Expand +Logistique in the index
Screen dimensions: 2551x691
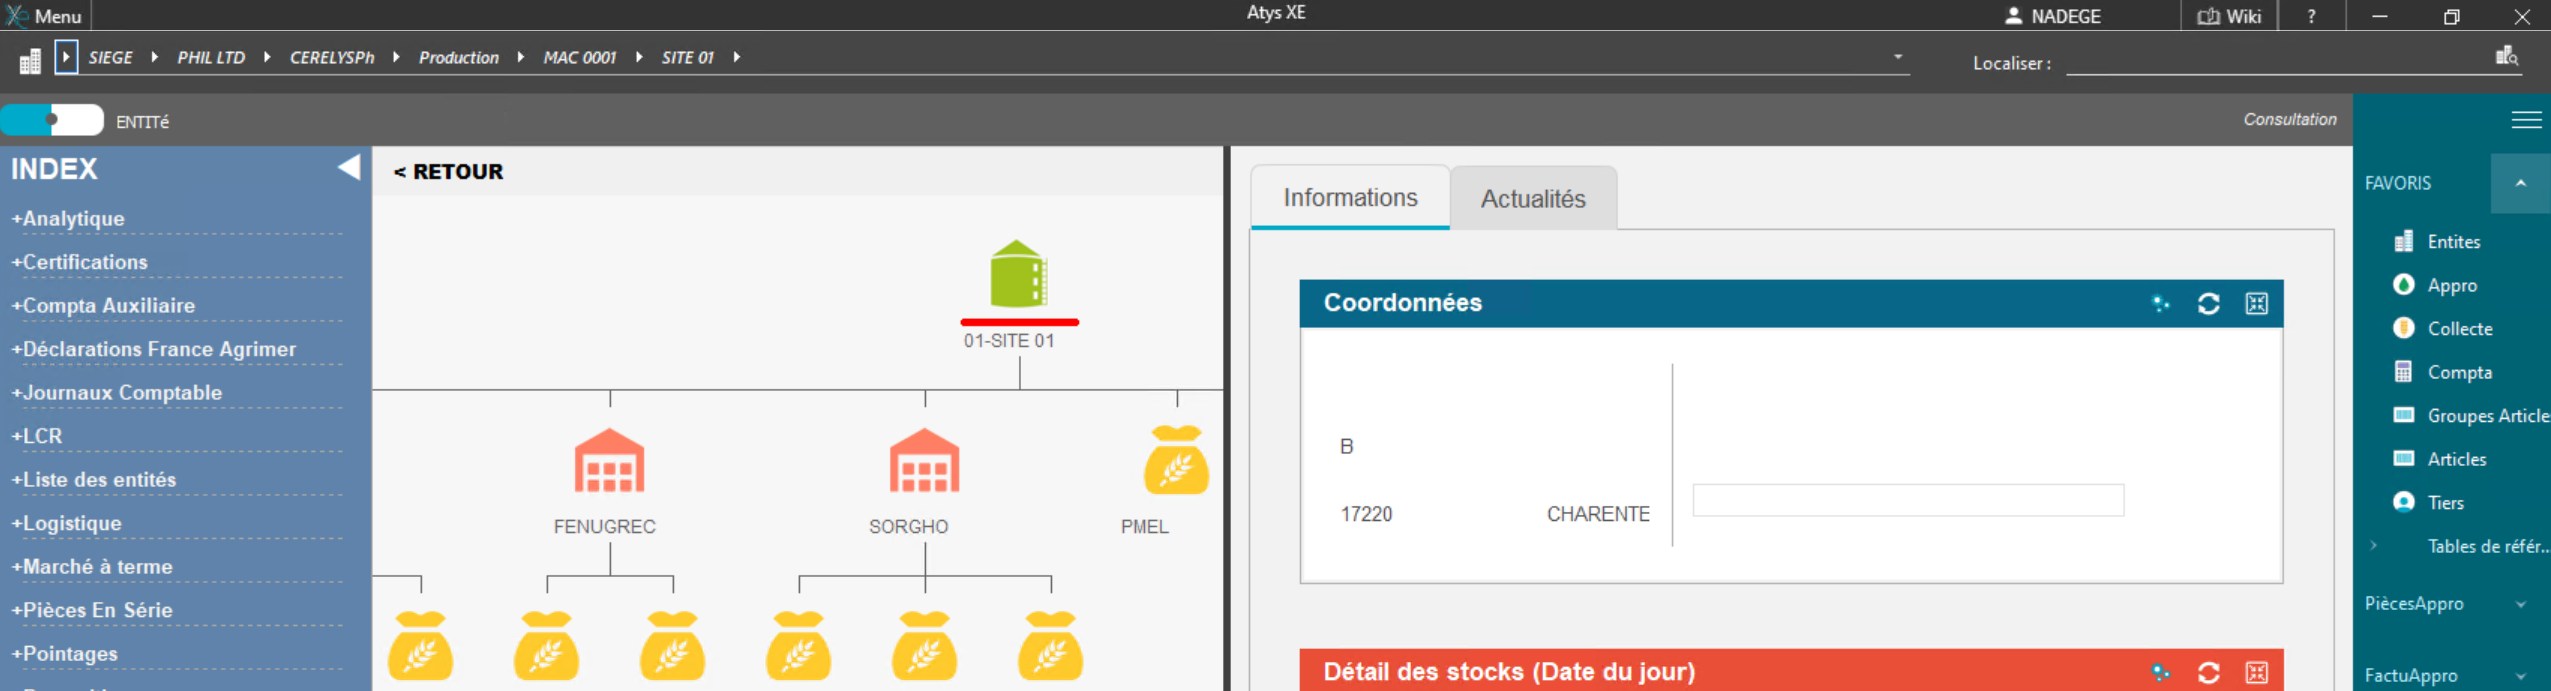[x=66, y=523]
